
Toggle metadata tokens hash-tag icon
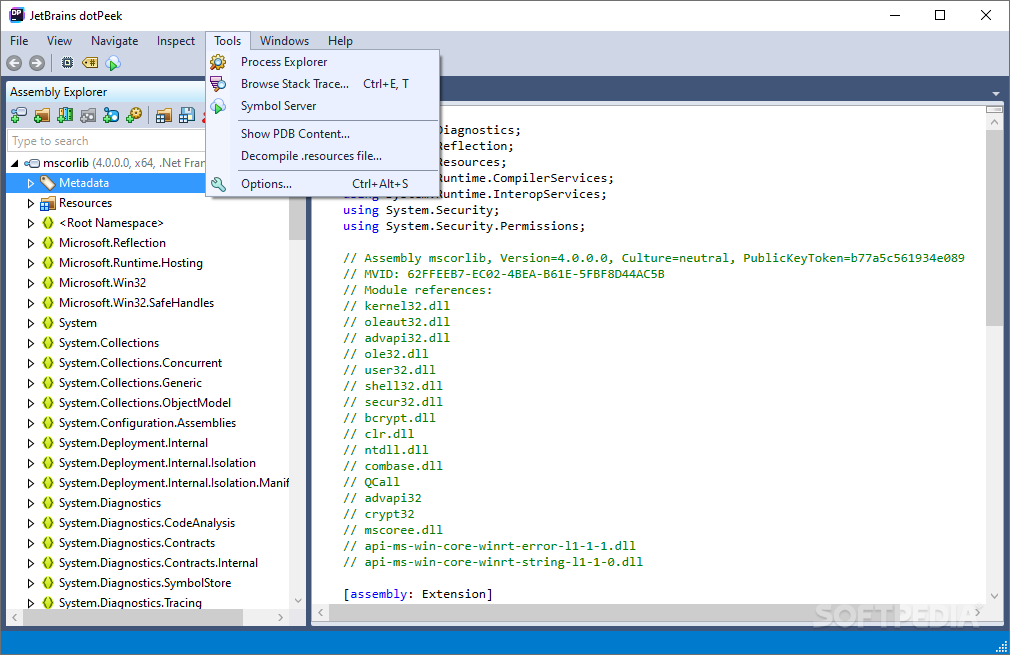point(90,62)
